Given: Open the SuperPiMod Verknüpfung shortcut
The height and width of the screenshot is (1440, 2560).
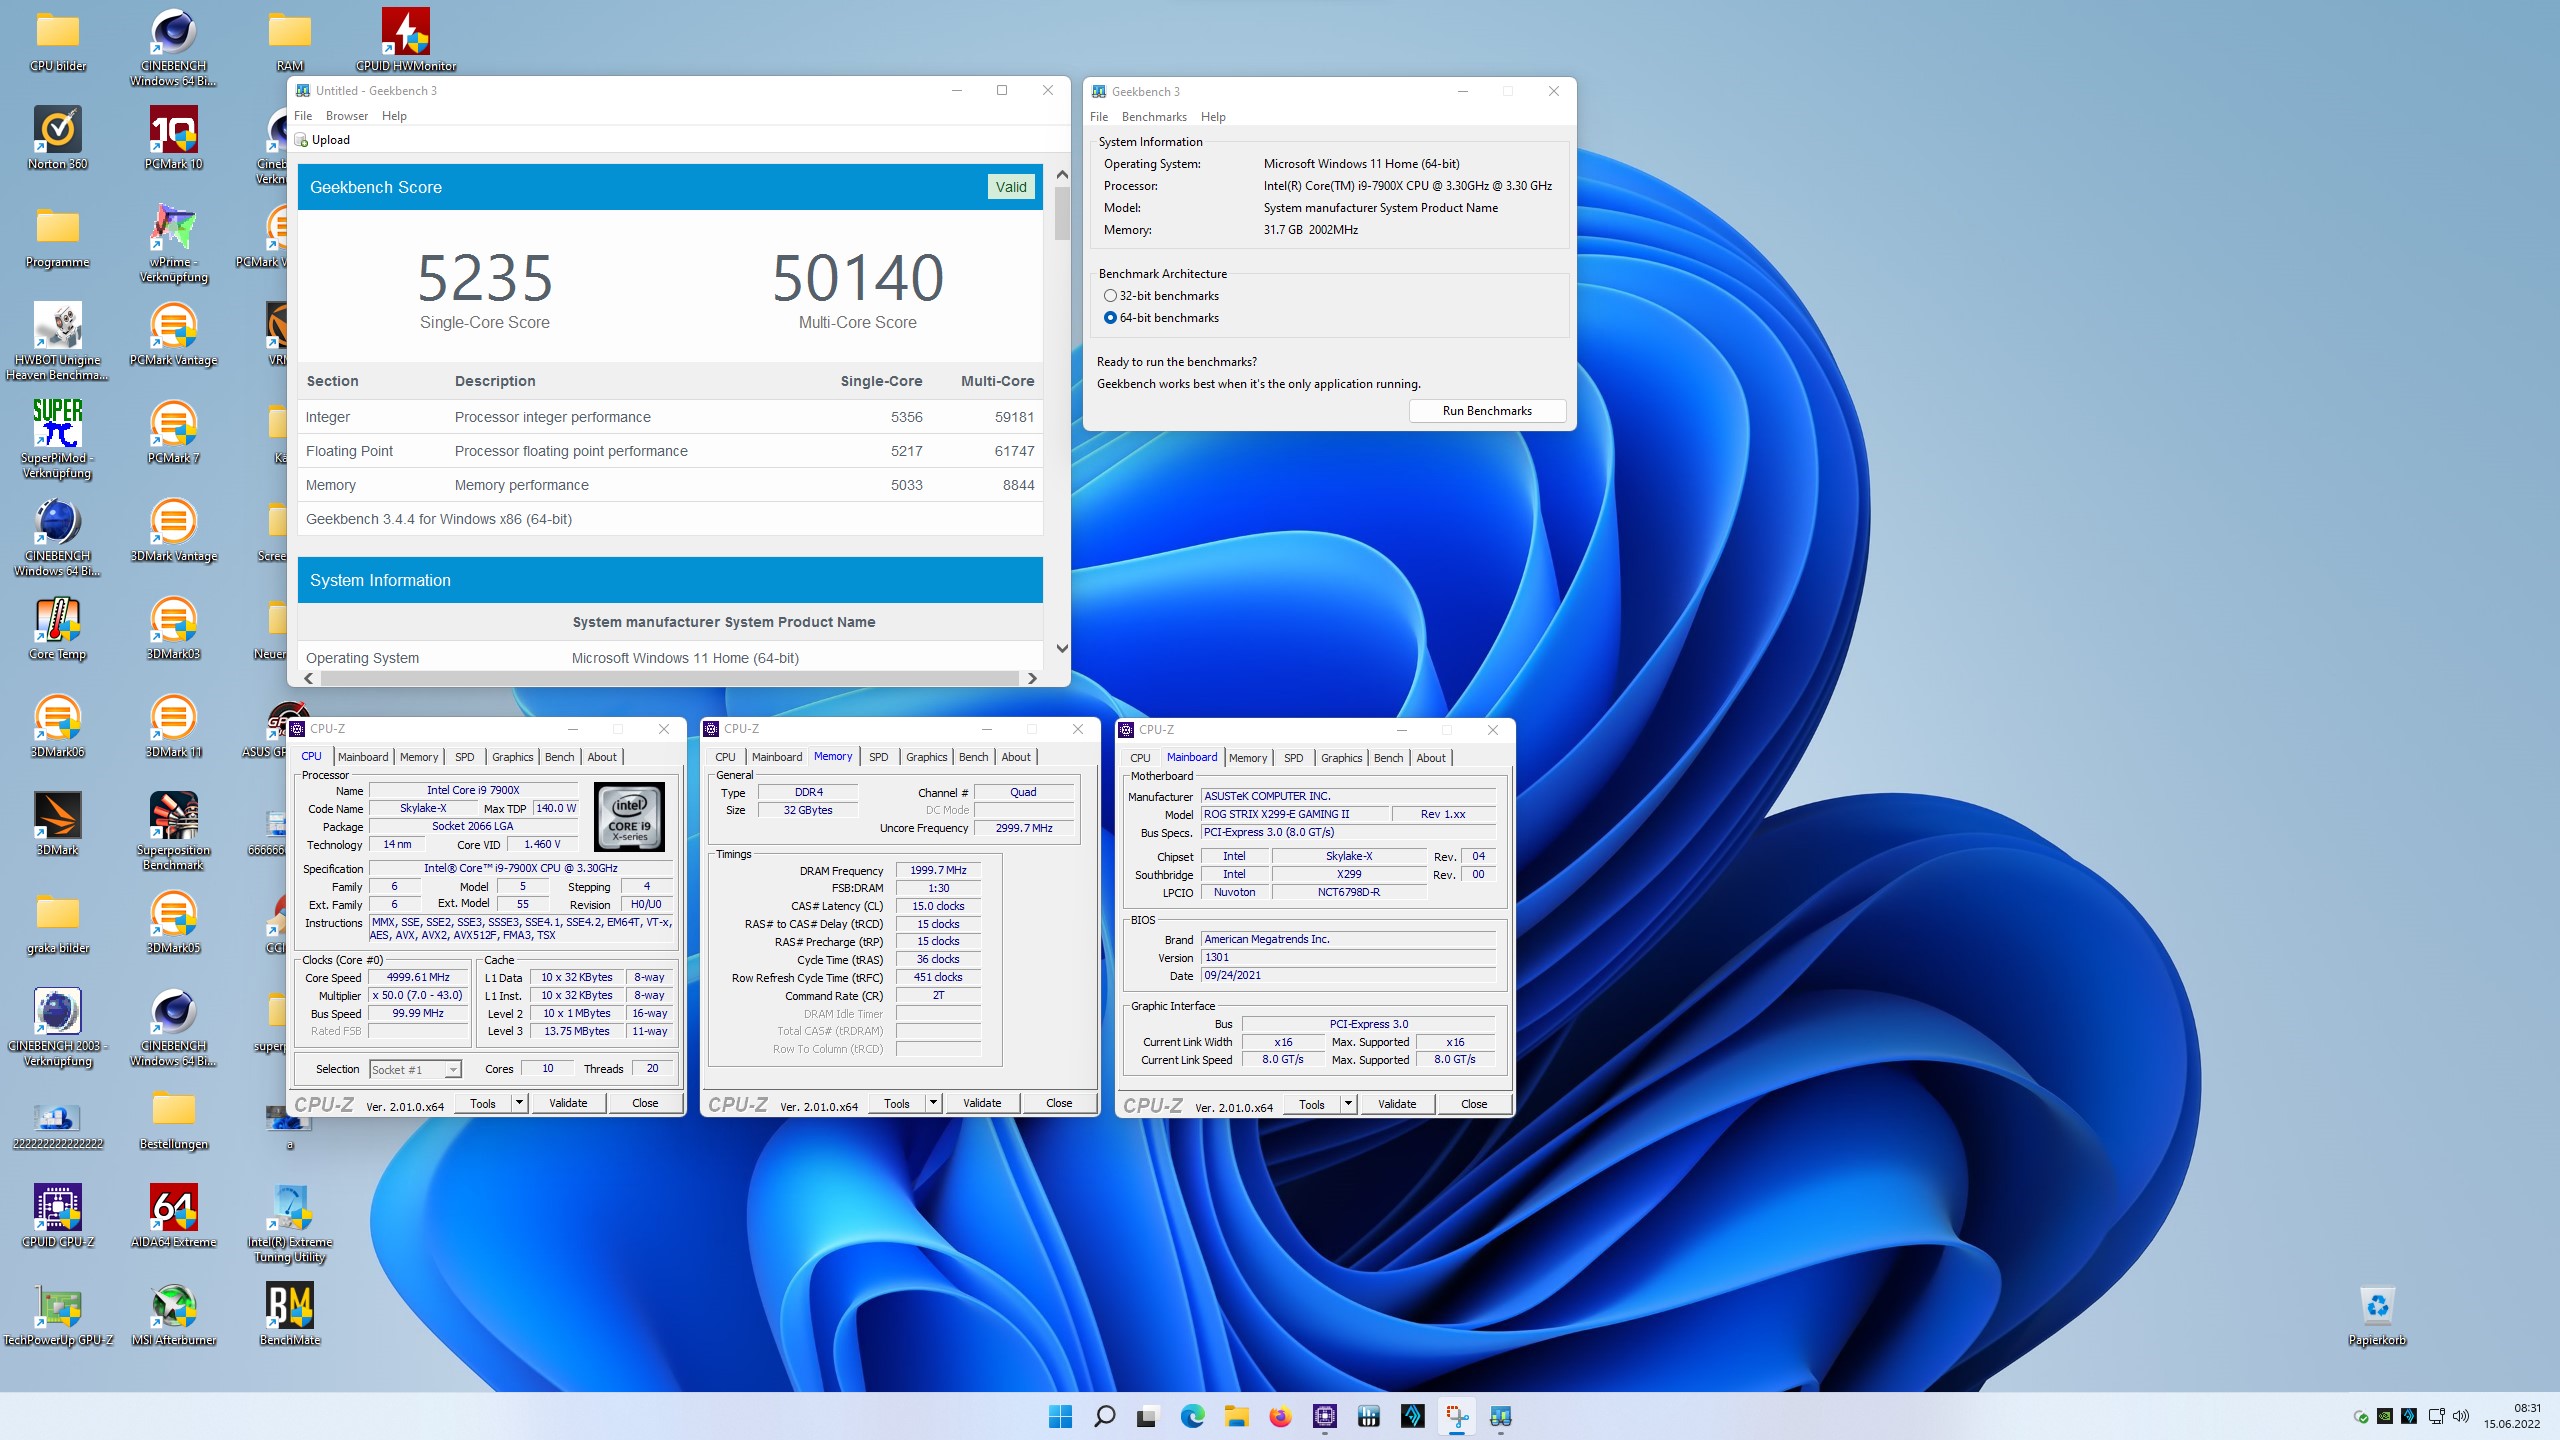Looking at the screenshot, I should point(58,439).
